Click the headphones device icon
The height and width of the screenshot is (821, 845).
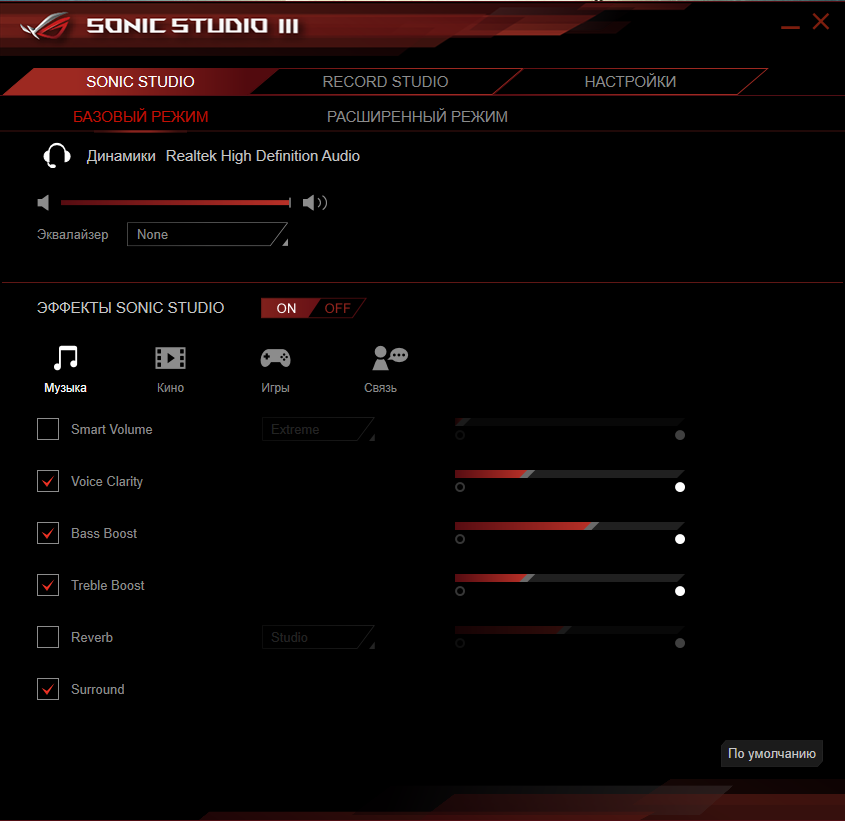coord(57,156)
